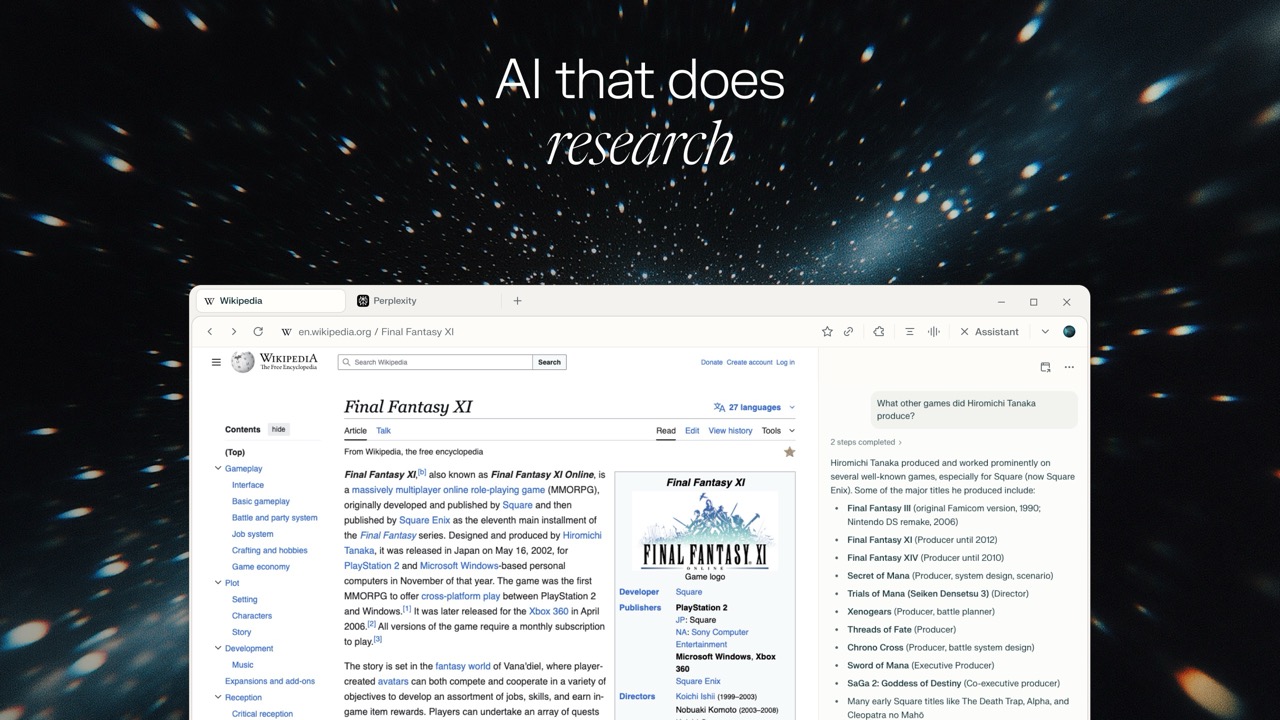Expand the 2 steps completed detail

[x=866, y=442]
